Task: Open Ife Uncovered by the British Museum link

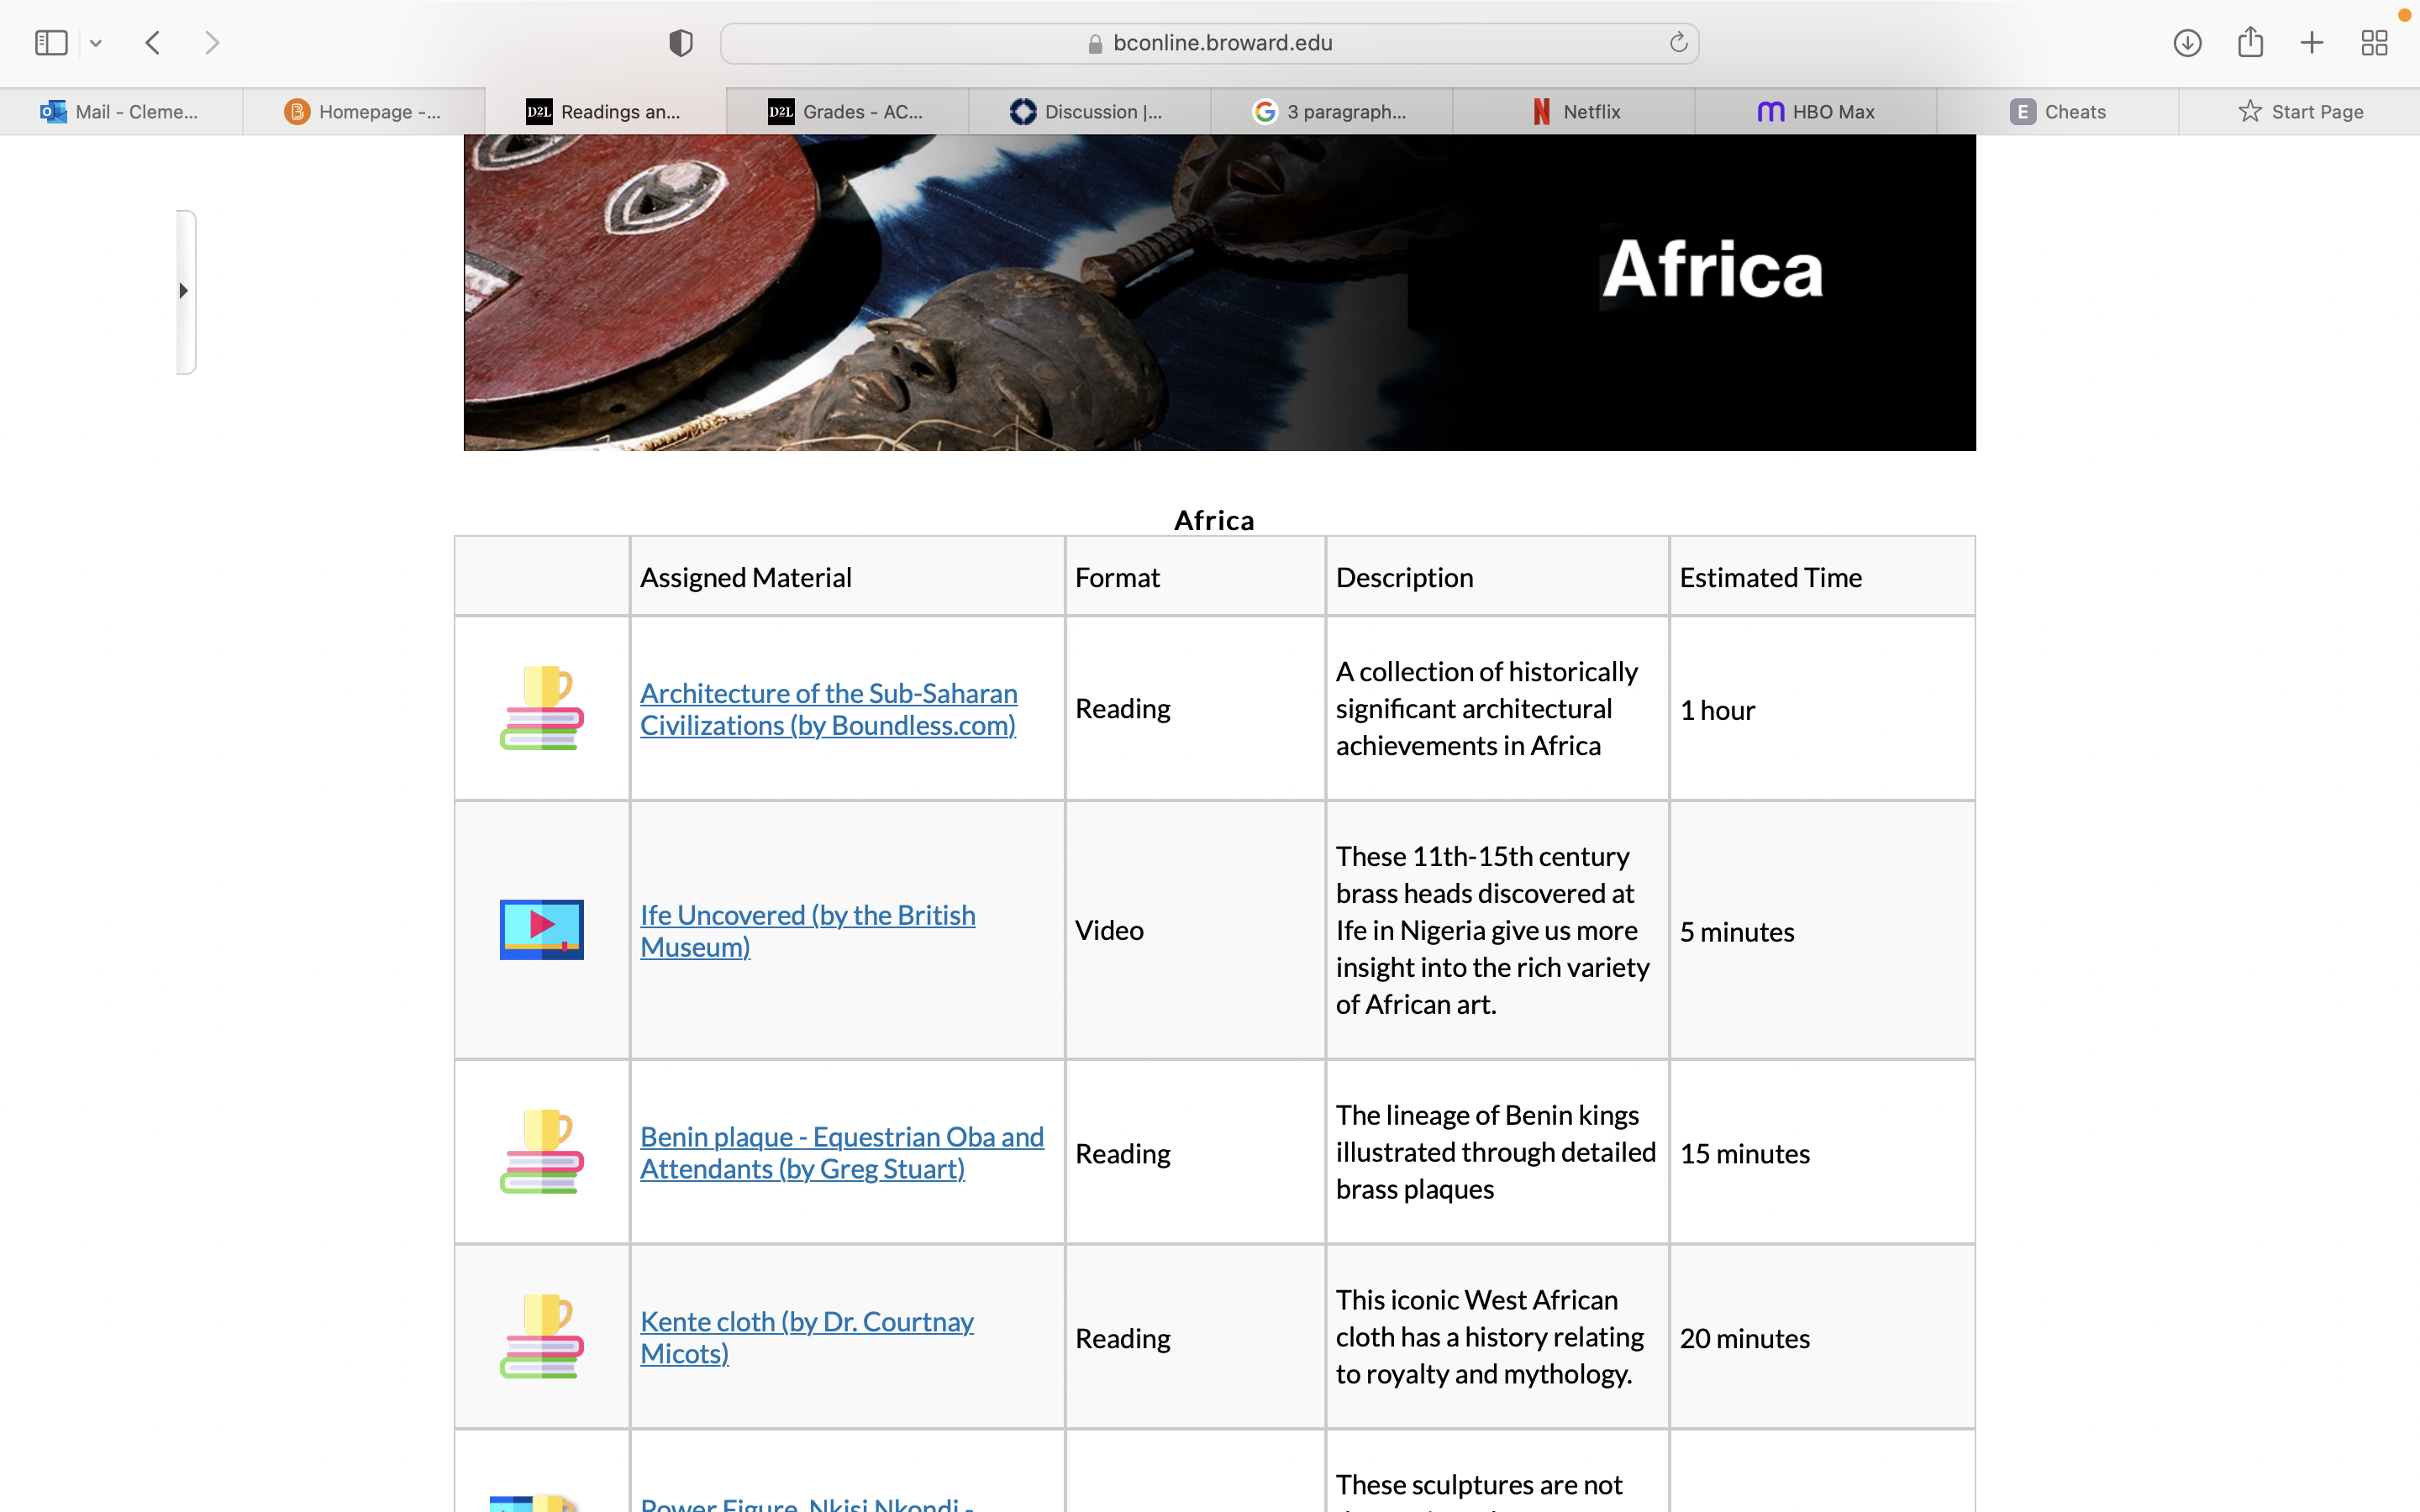Action: point(807,931)
